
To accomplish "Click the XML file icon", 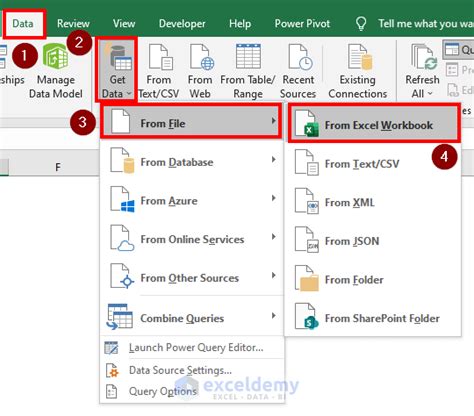I will 307,201.
